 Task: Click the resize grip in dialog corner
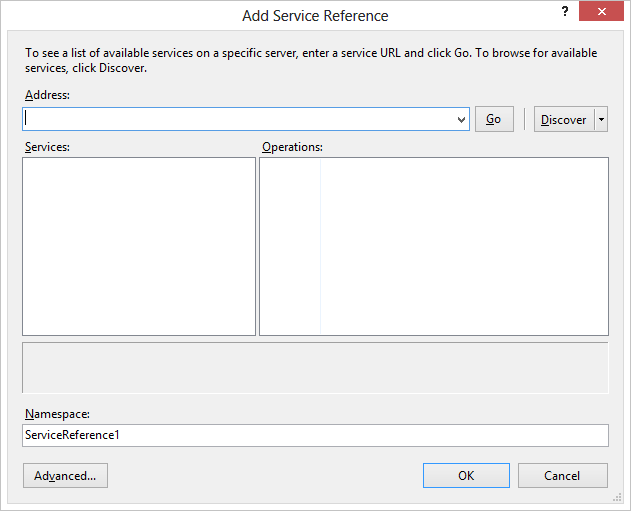pyautogui.click(x=617, y=498)
